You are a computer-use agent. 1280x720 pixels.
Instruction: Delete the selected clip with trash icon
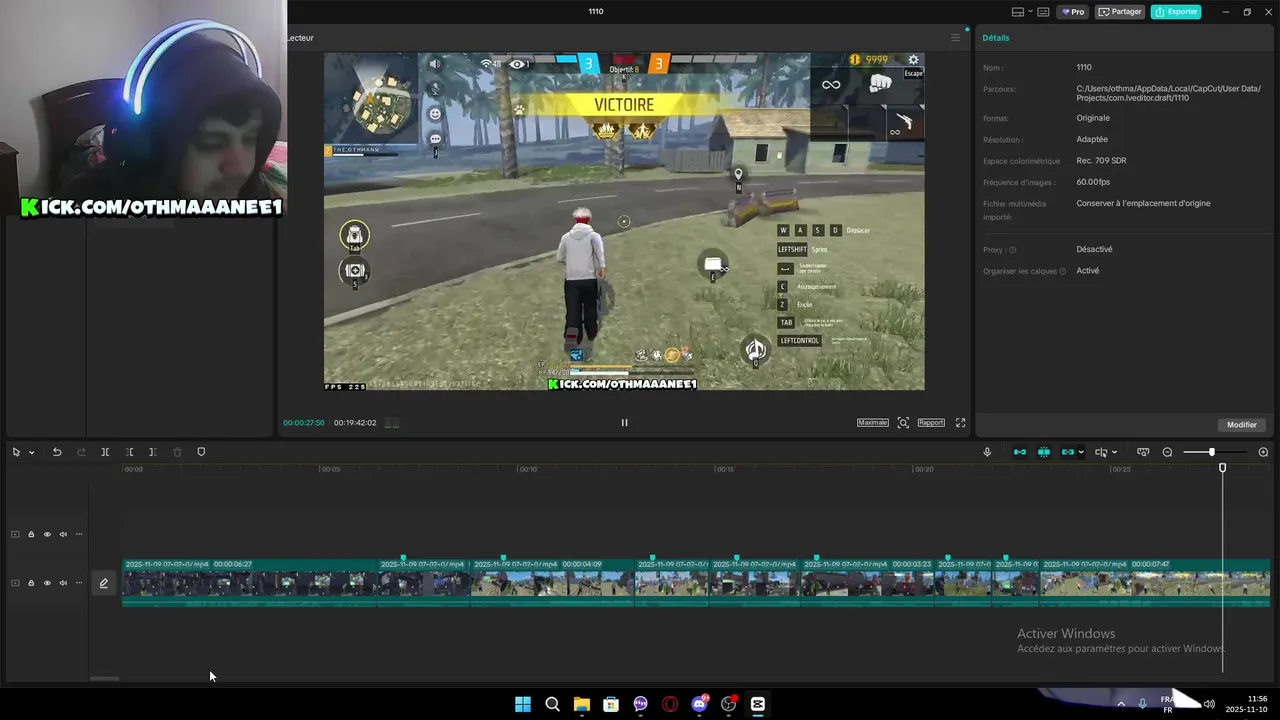(x=177, y=452)
